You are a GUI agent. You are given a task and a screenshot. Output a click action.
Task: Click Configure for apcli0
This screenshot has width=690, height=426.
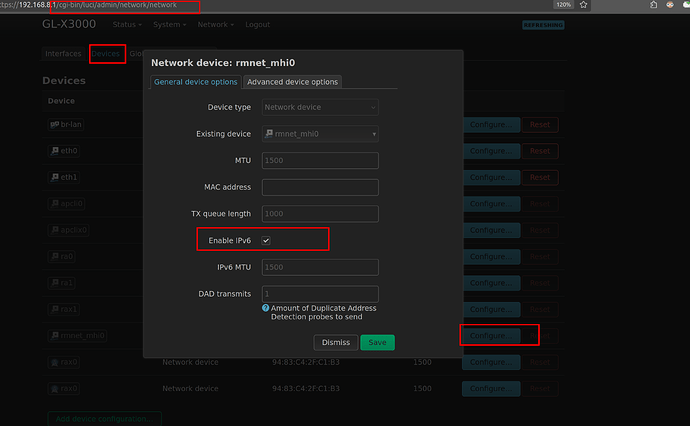tap(491, 204)
